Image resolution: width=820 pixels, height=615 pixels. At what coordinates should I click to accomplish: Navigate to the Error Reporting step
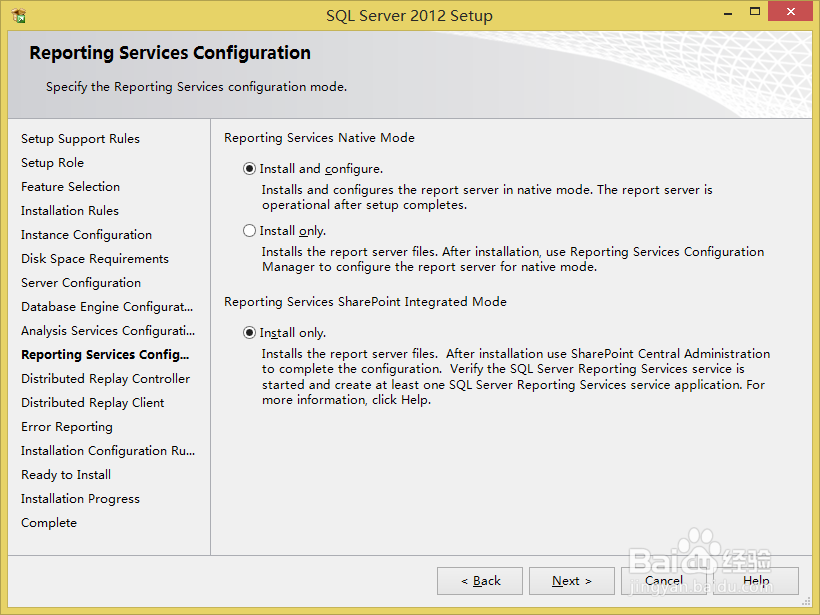click(66, 426)
